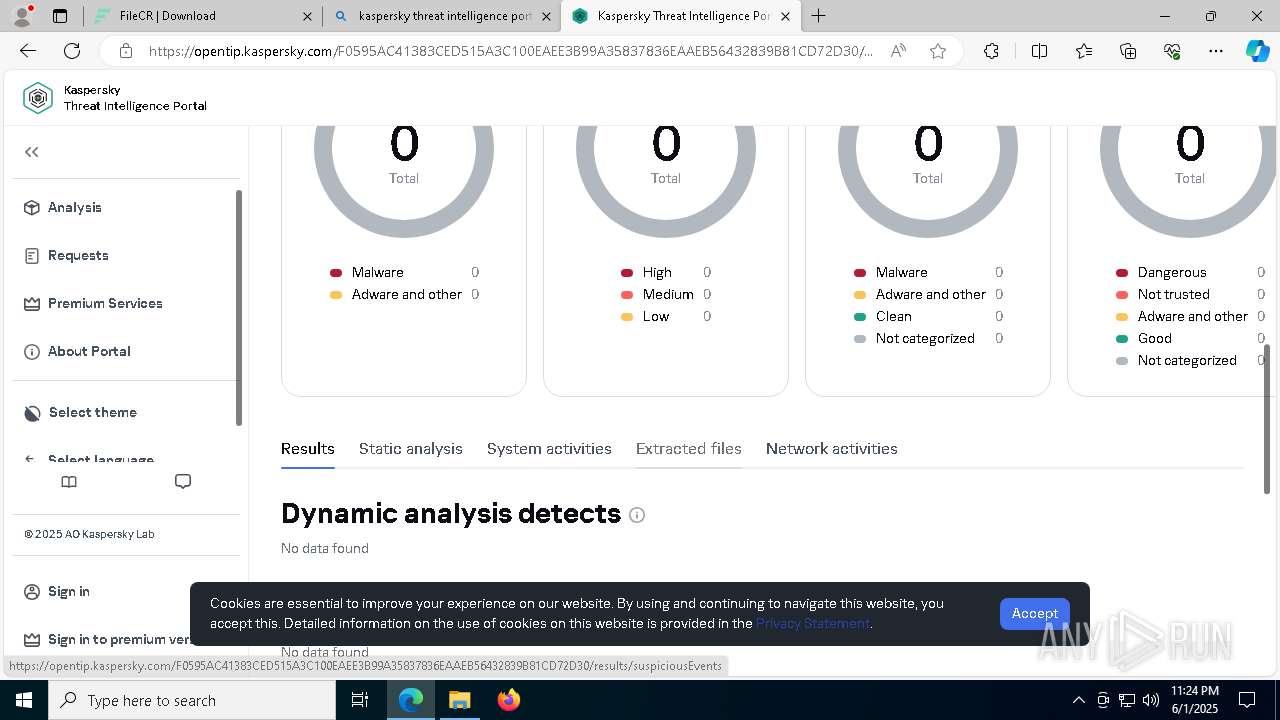Screen dimensions: 1280x720
Task: Switch to the Static analysis tab
Action: pyautogui.click(x=411, y=449)
